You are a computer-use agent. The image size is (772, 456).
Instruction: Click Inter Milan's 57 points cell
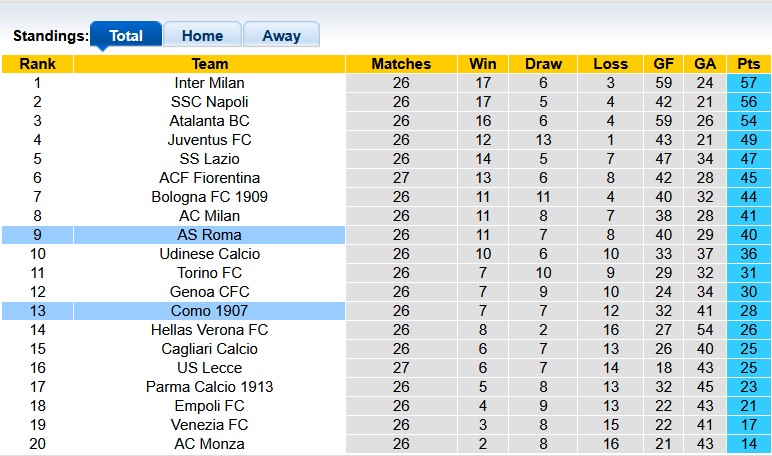[749, 83]
